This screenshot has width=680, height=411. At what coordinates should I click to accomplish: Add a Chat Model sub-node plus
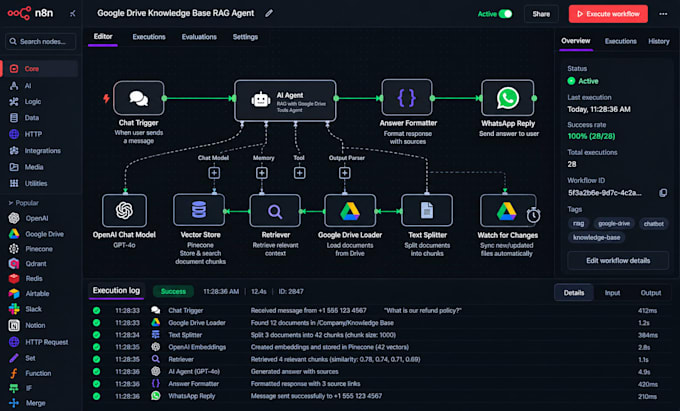[214, 173]
